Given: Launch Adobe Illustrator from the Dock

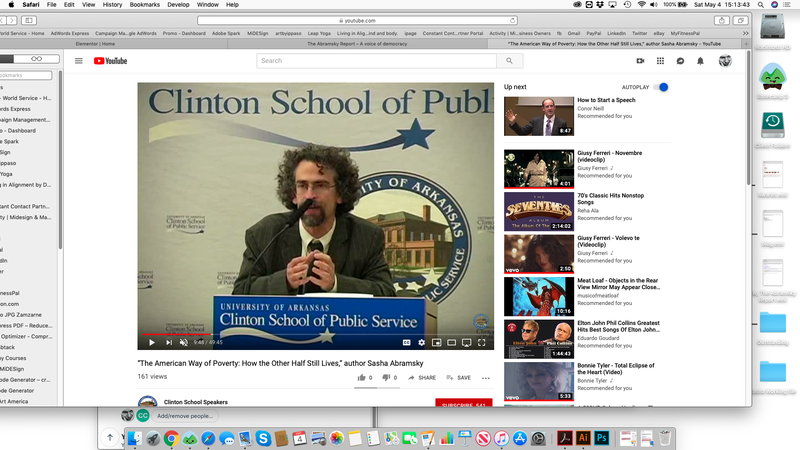Looking at the screenshot, I should click(583, 438).
